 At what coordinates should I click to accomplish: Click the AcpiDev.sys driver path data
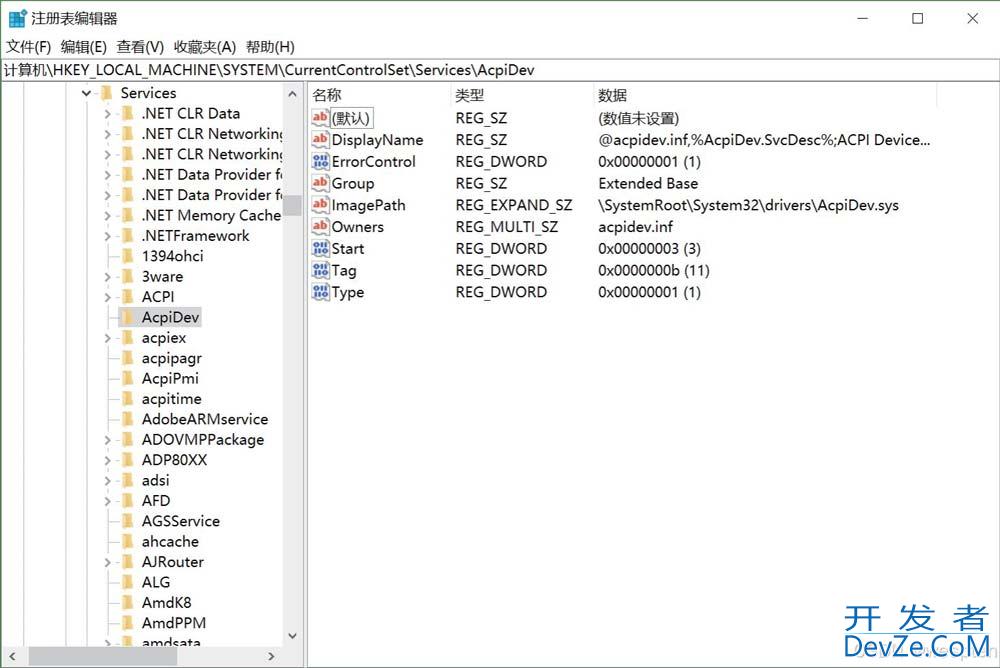point(749,205)
